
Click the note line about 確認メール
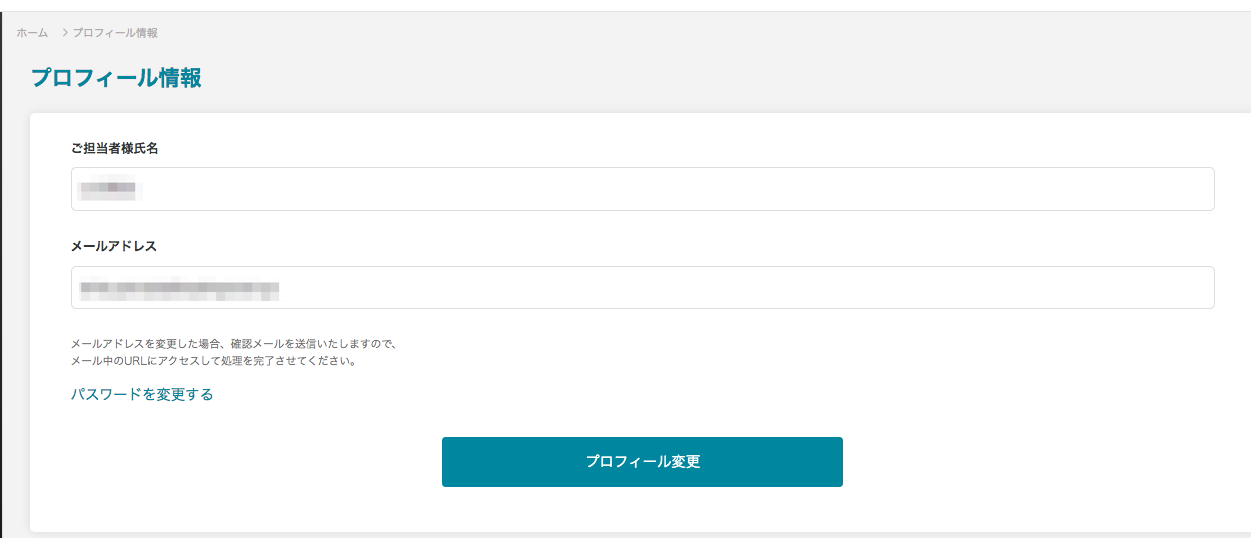(234, 343)
